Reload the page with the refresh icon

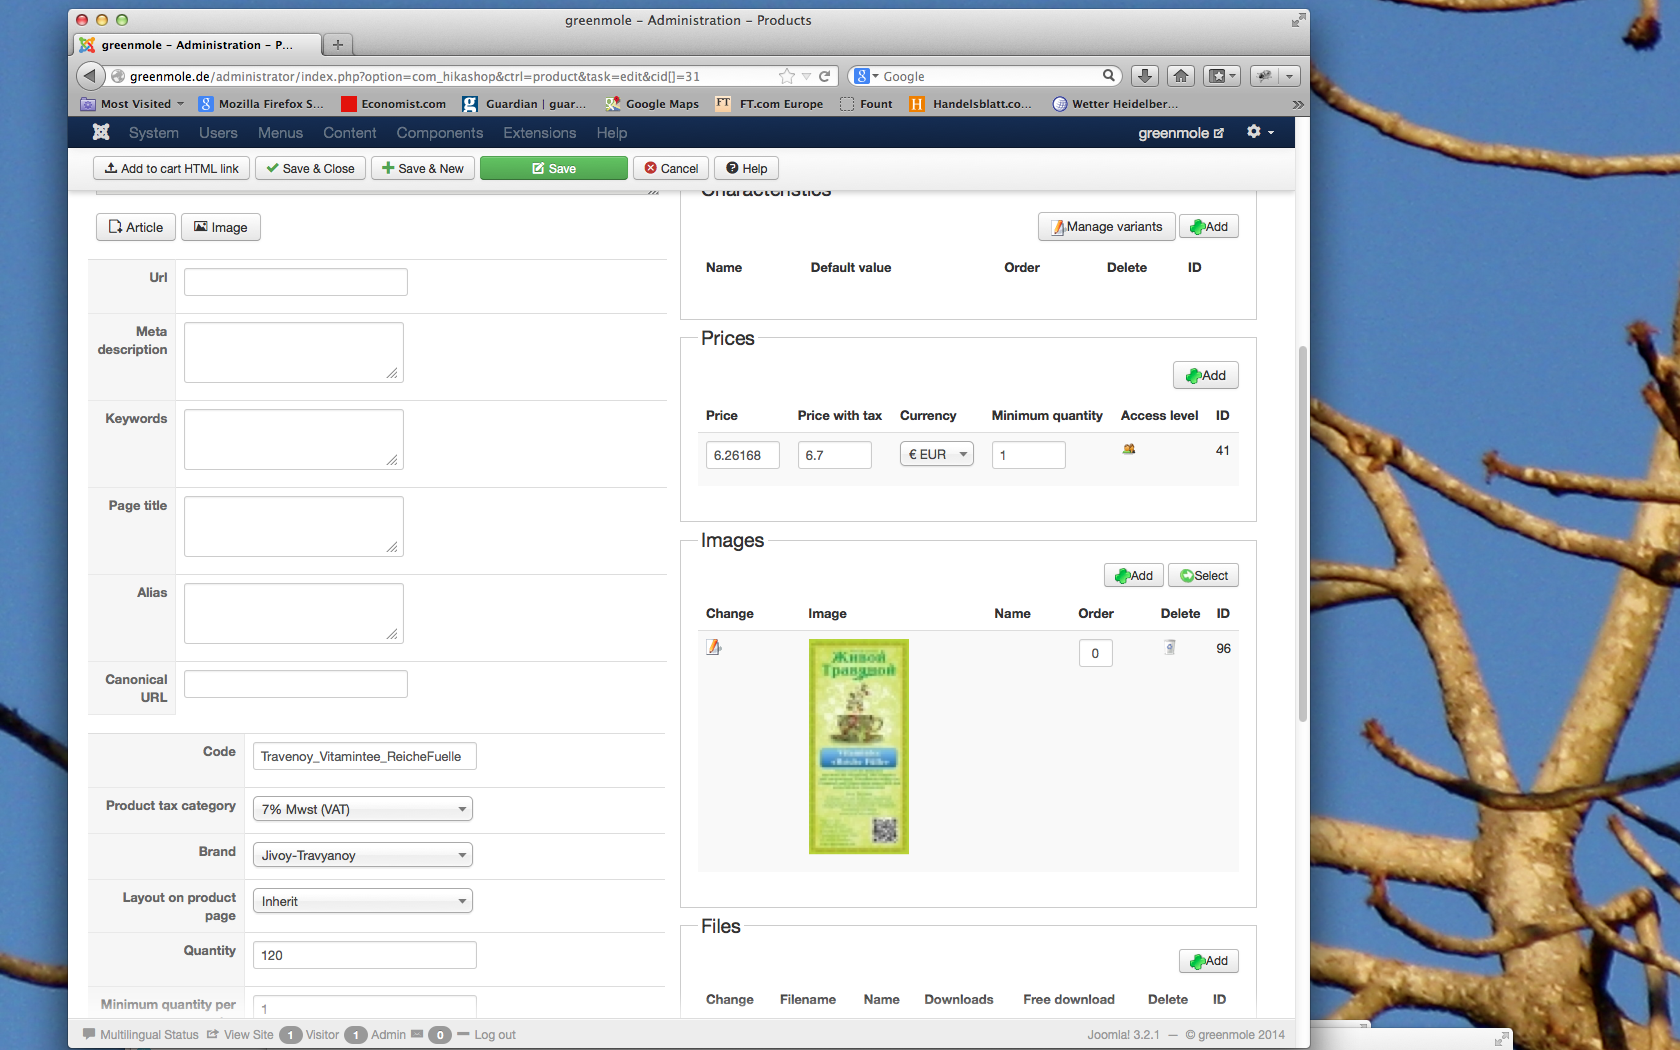(825, 76)
